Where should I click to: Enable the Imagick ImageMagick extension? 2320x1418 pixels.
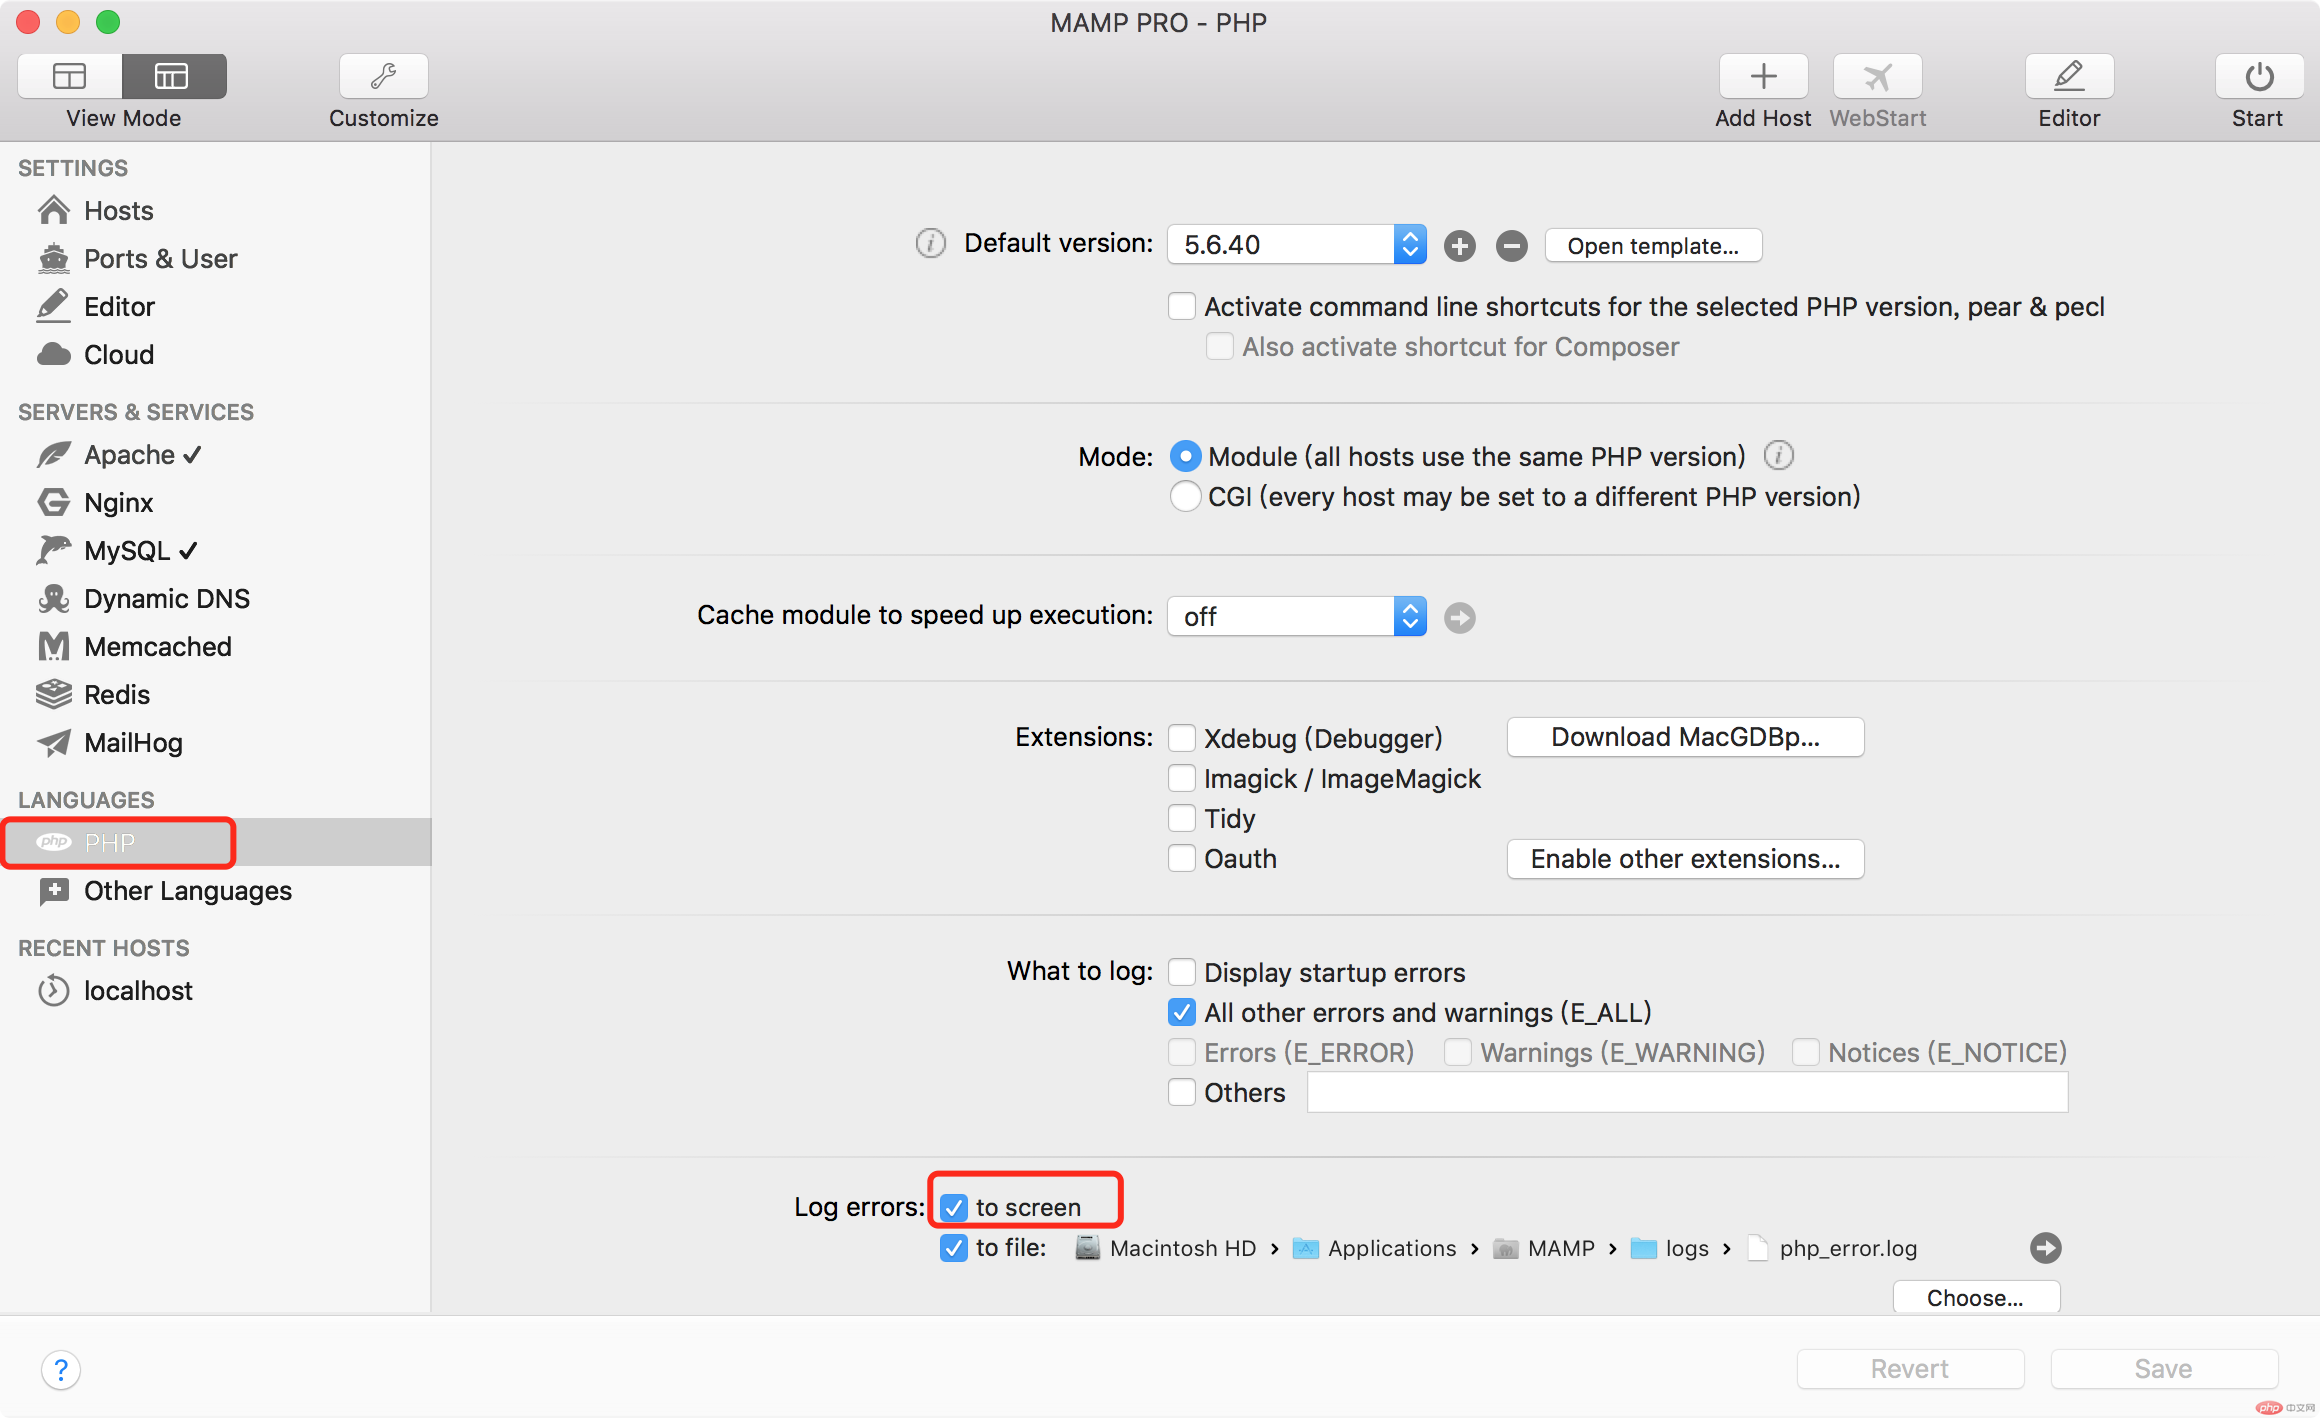pos(1182,777)
